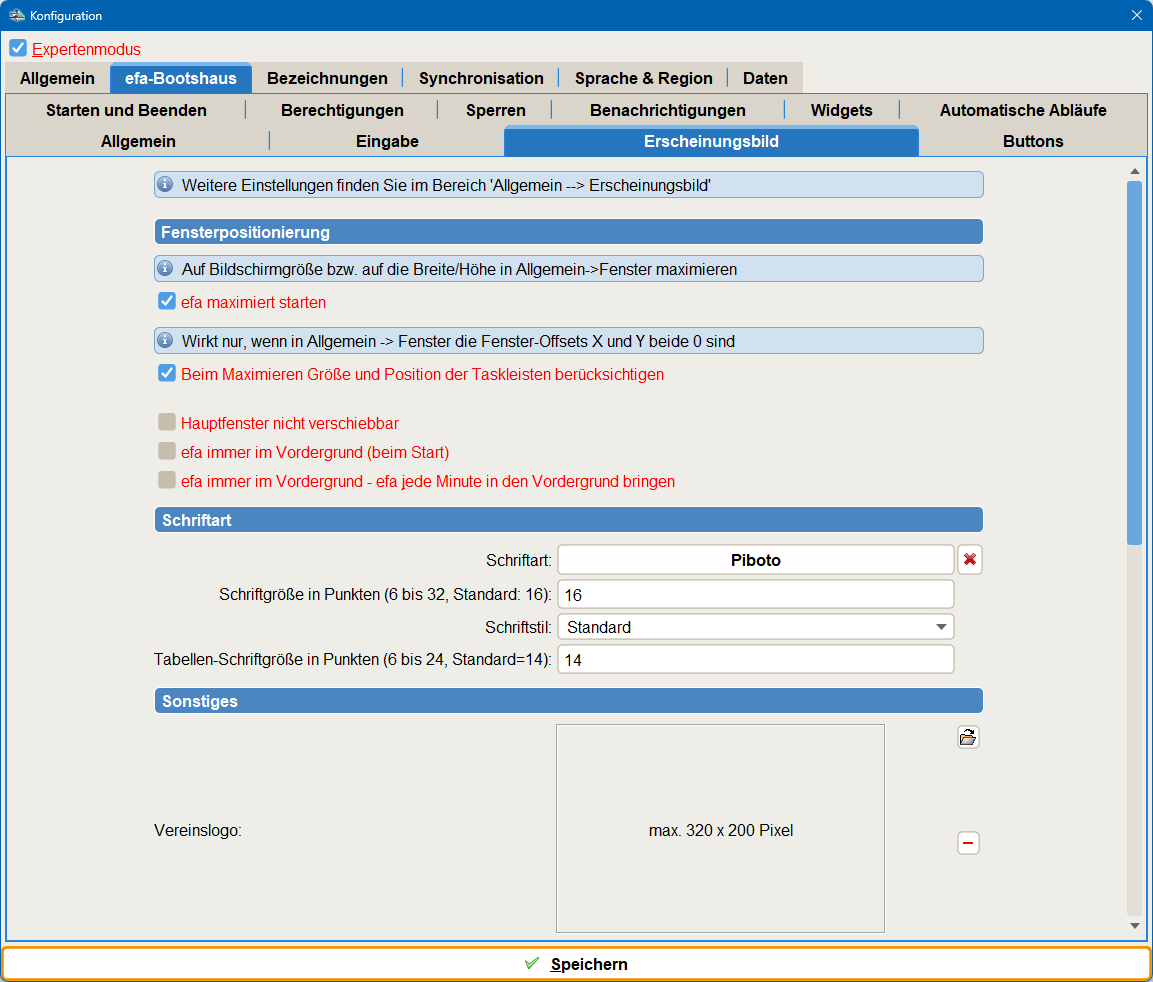Open the Schriftstil dropdown
Viewport: 1153px width, 982px height.
755,628
